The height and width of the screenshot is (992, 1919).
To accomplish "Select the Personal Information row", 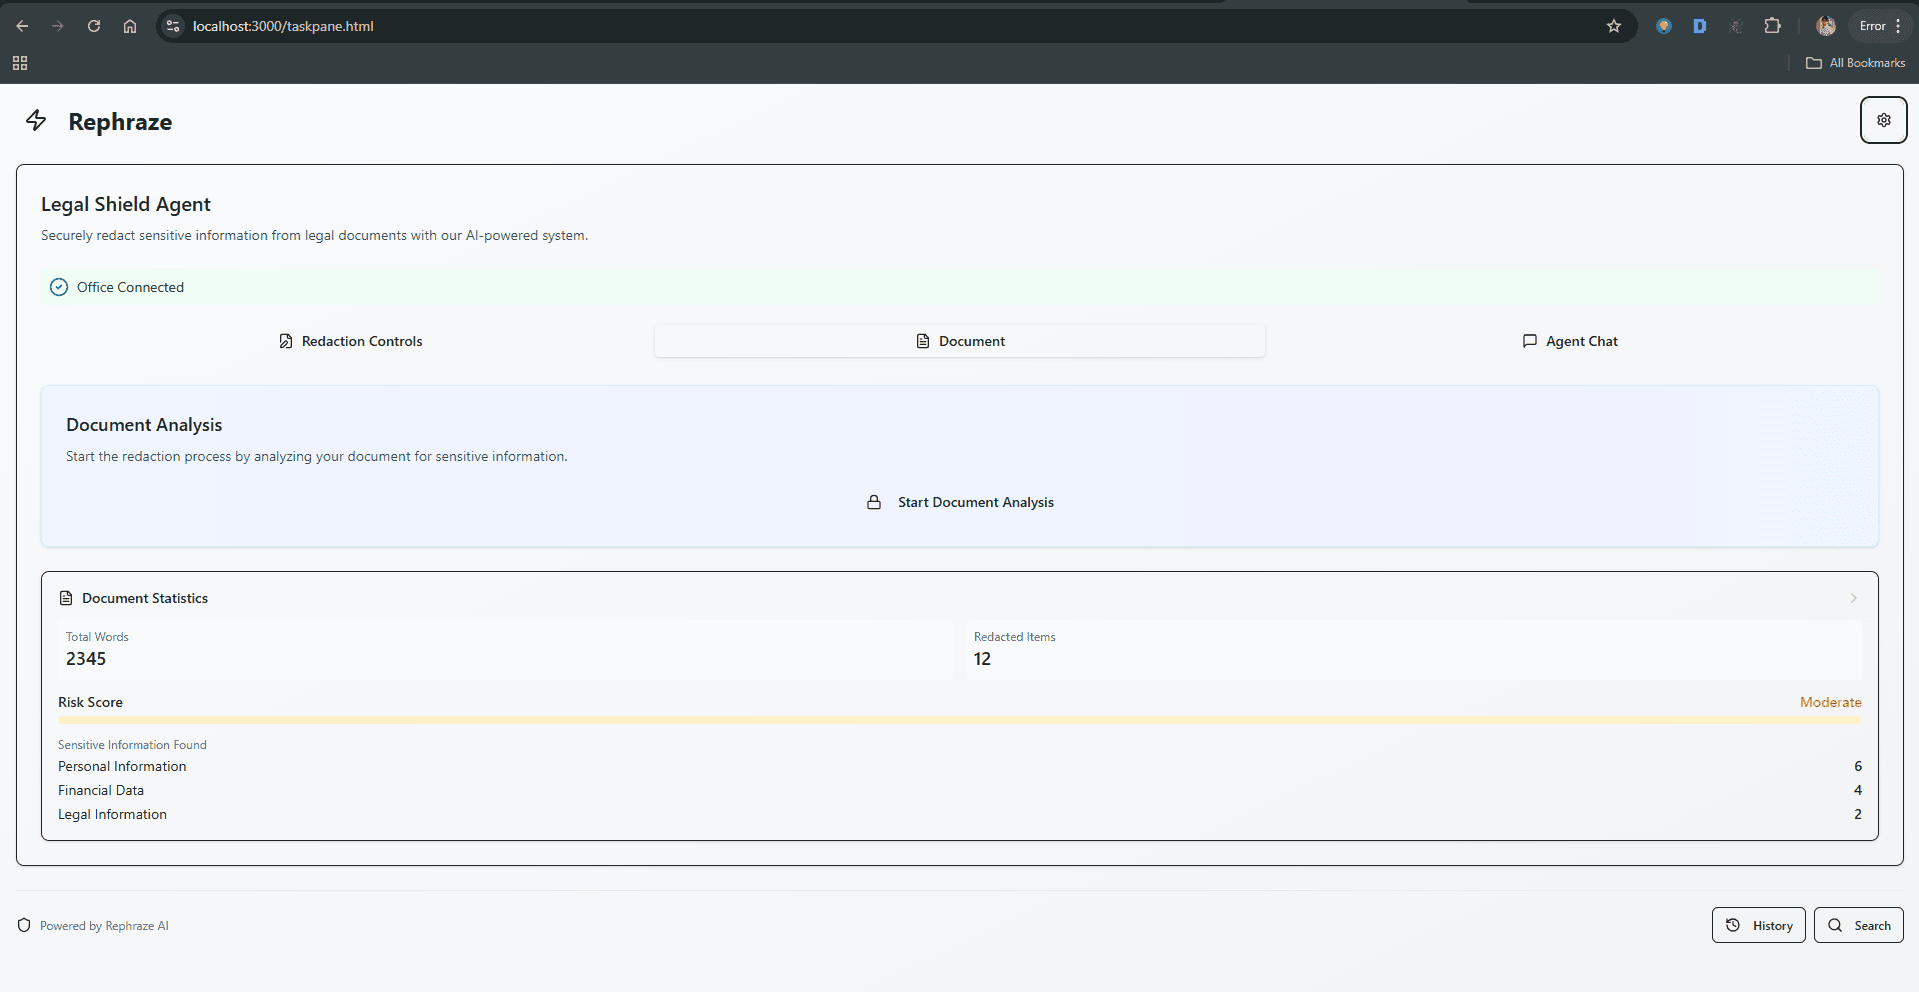I will point(960,766).
